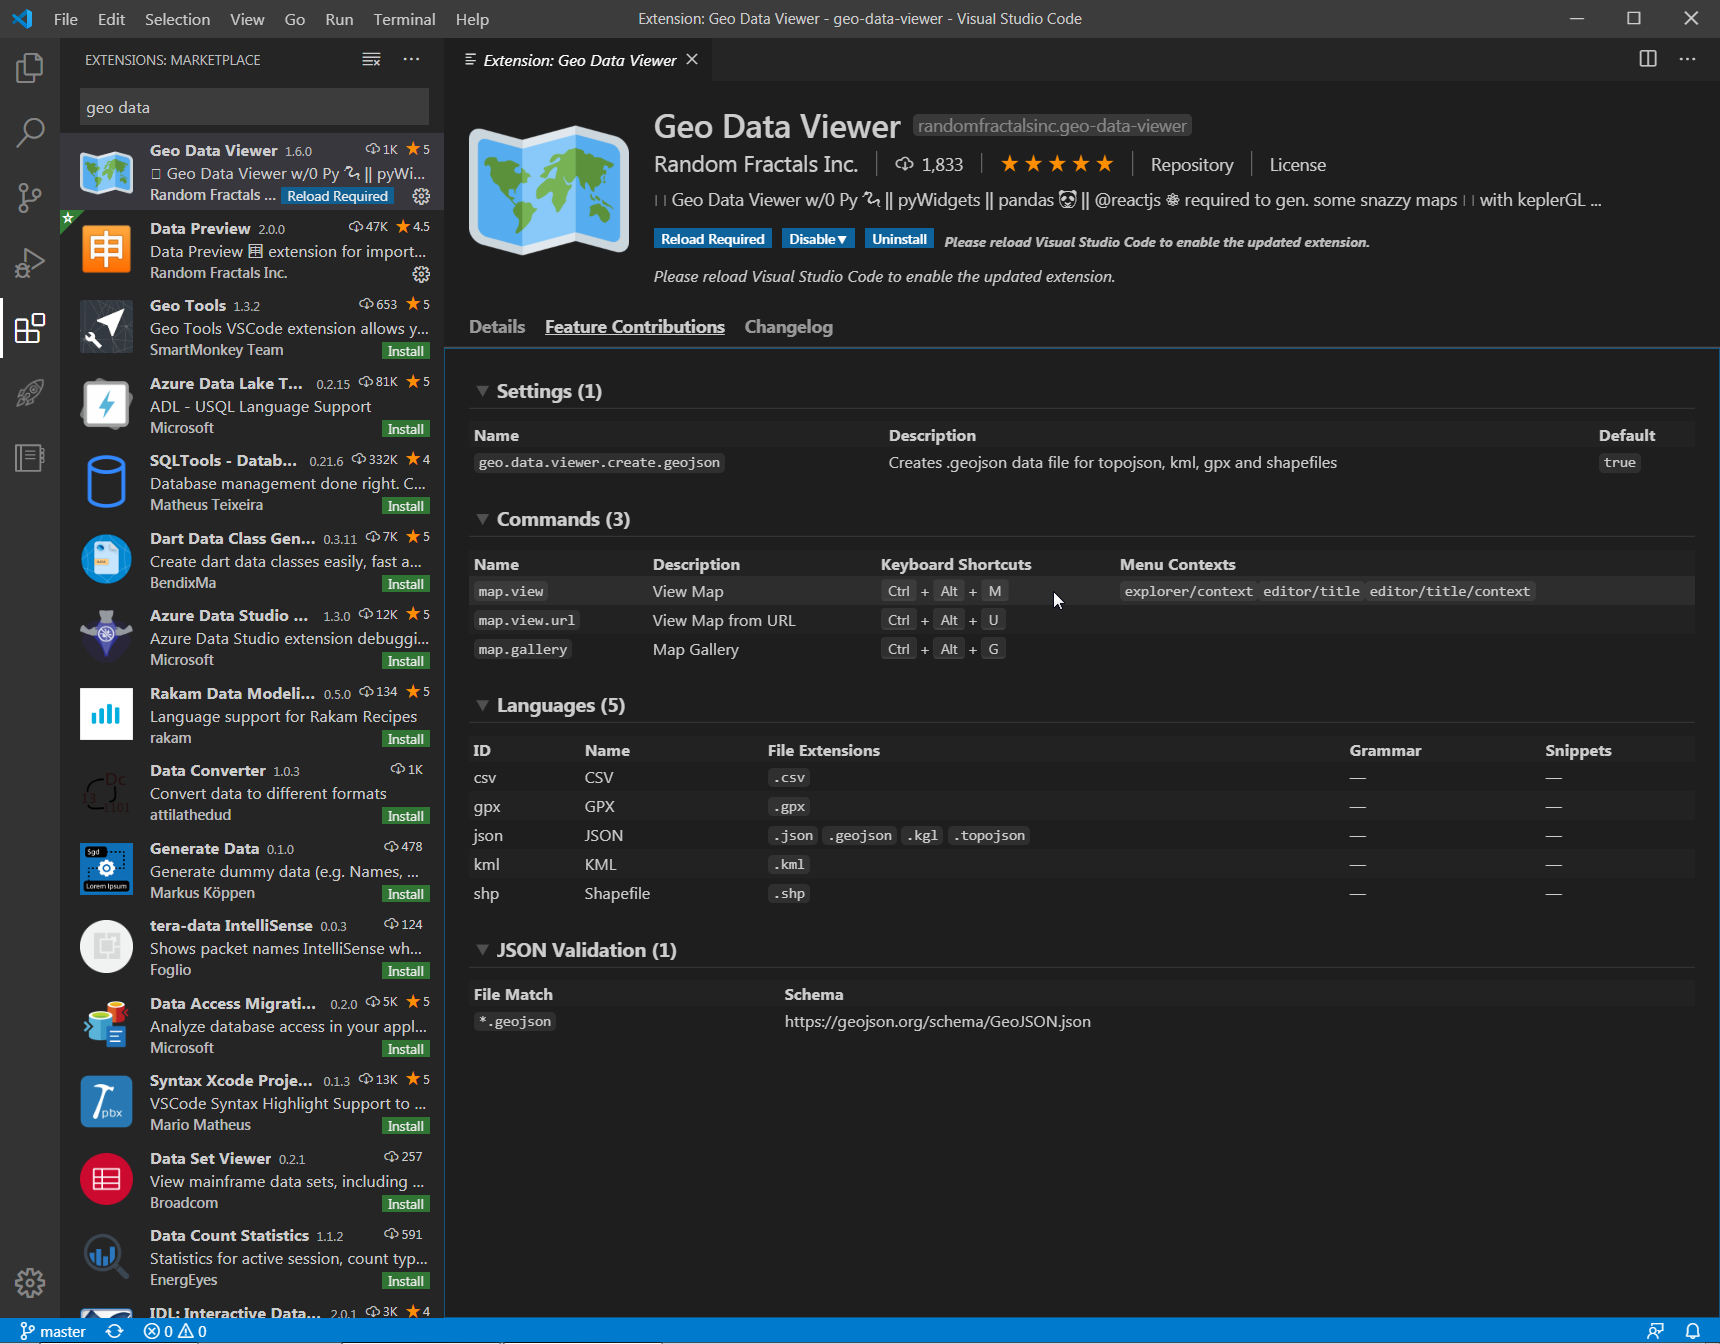Open manage gear for Data Preview
Viewport: 1720px width, 1344px height.
coord(421,274)
